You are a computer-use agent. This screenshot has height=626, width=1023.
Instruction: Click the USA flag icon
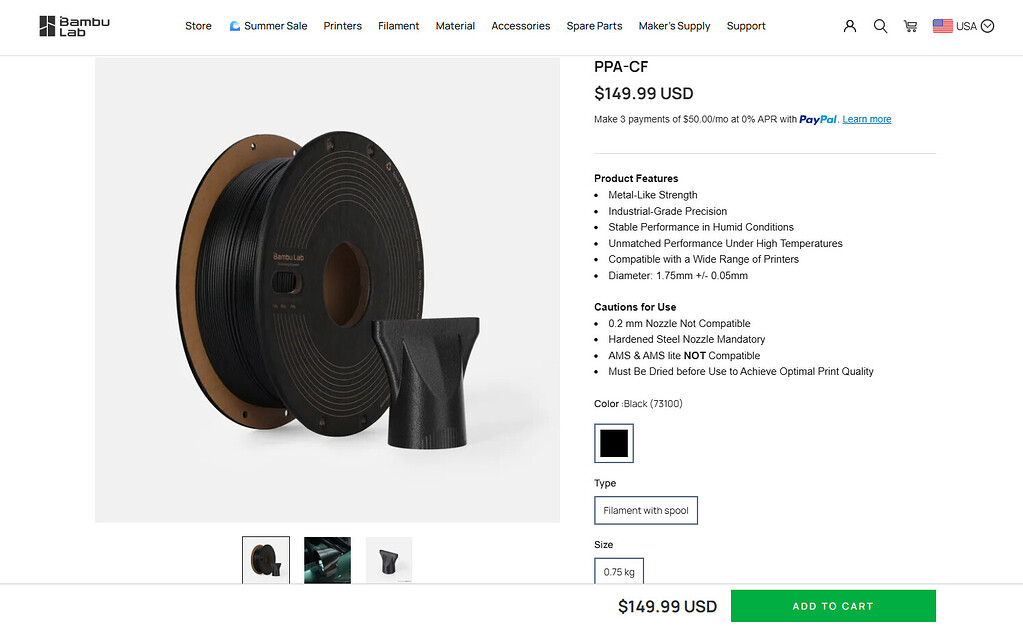coord(942,26)
